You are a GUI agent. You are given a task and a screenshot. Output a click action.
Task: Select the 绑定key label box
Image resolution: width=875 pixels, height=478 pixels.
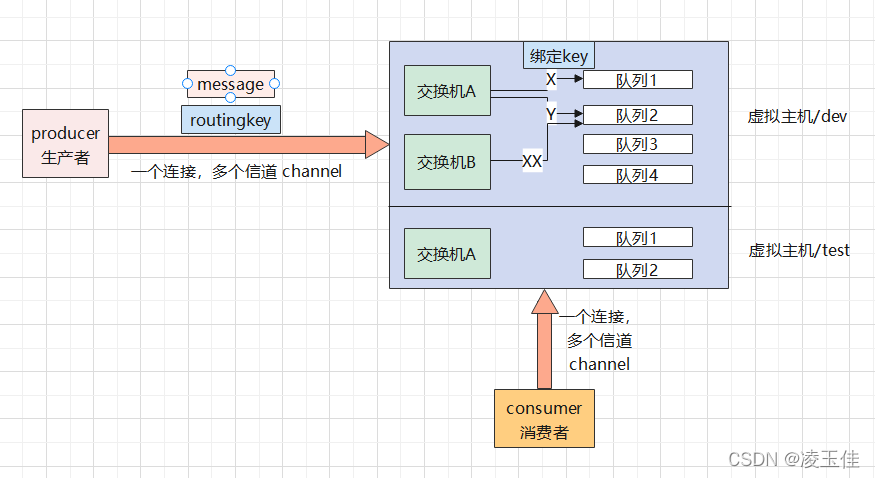coord(559,55)
